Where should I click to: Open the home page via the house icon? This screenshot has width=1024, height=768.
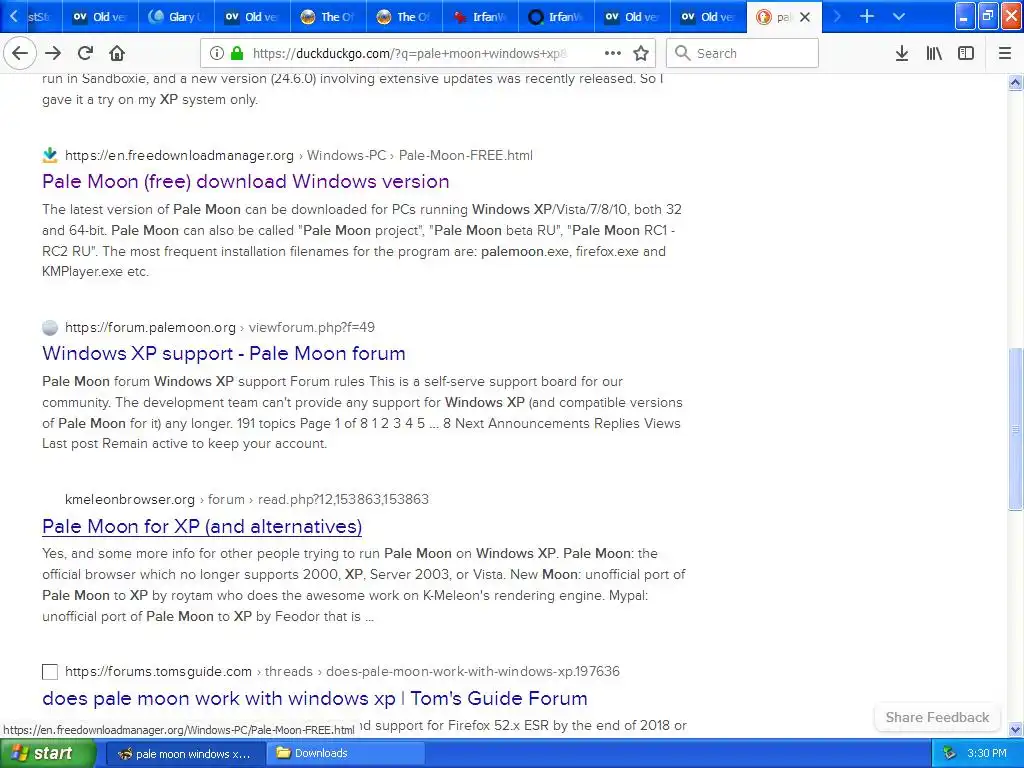click(117, 53)
